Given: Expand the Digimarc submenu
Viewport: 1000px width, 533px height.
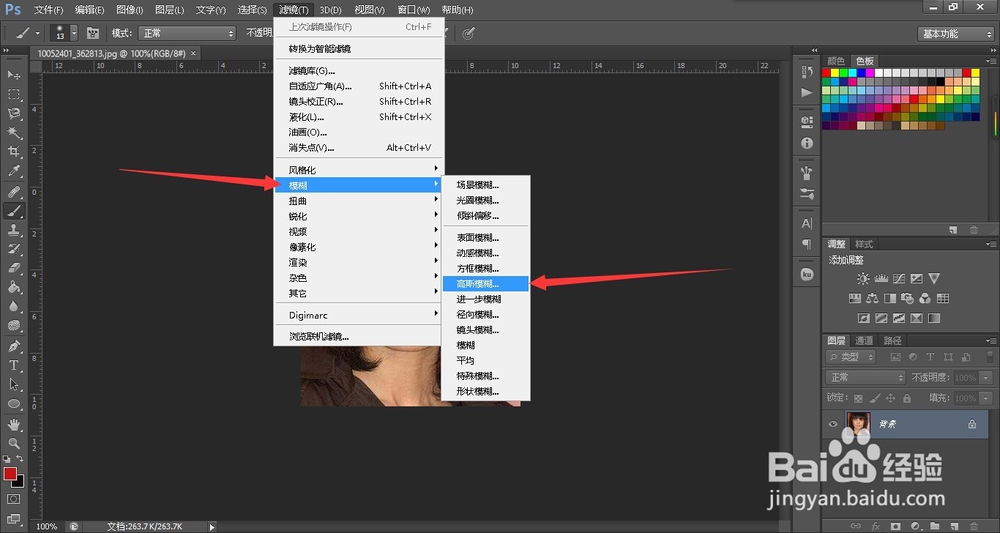Looking at the screenshot, I should click(359, 315).
